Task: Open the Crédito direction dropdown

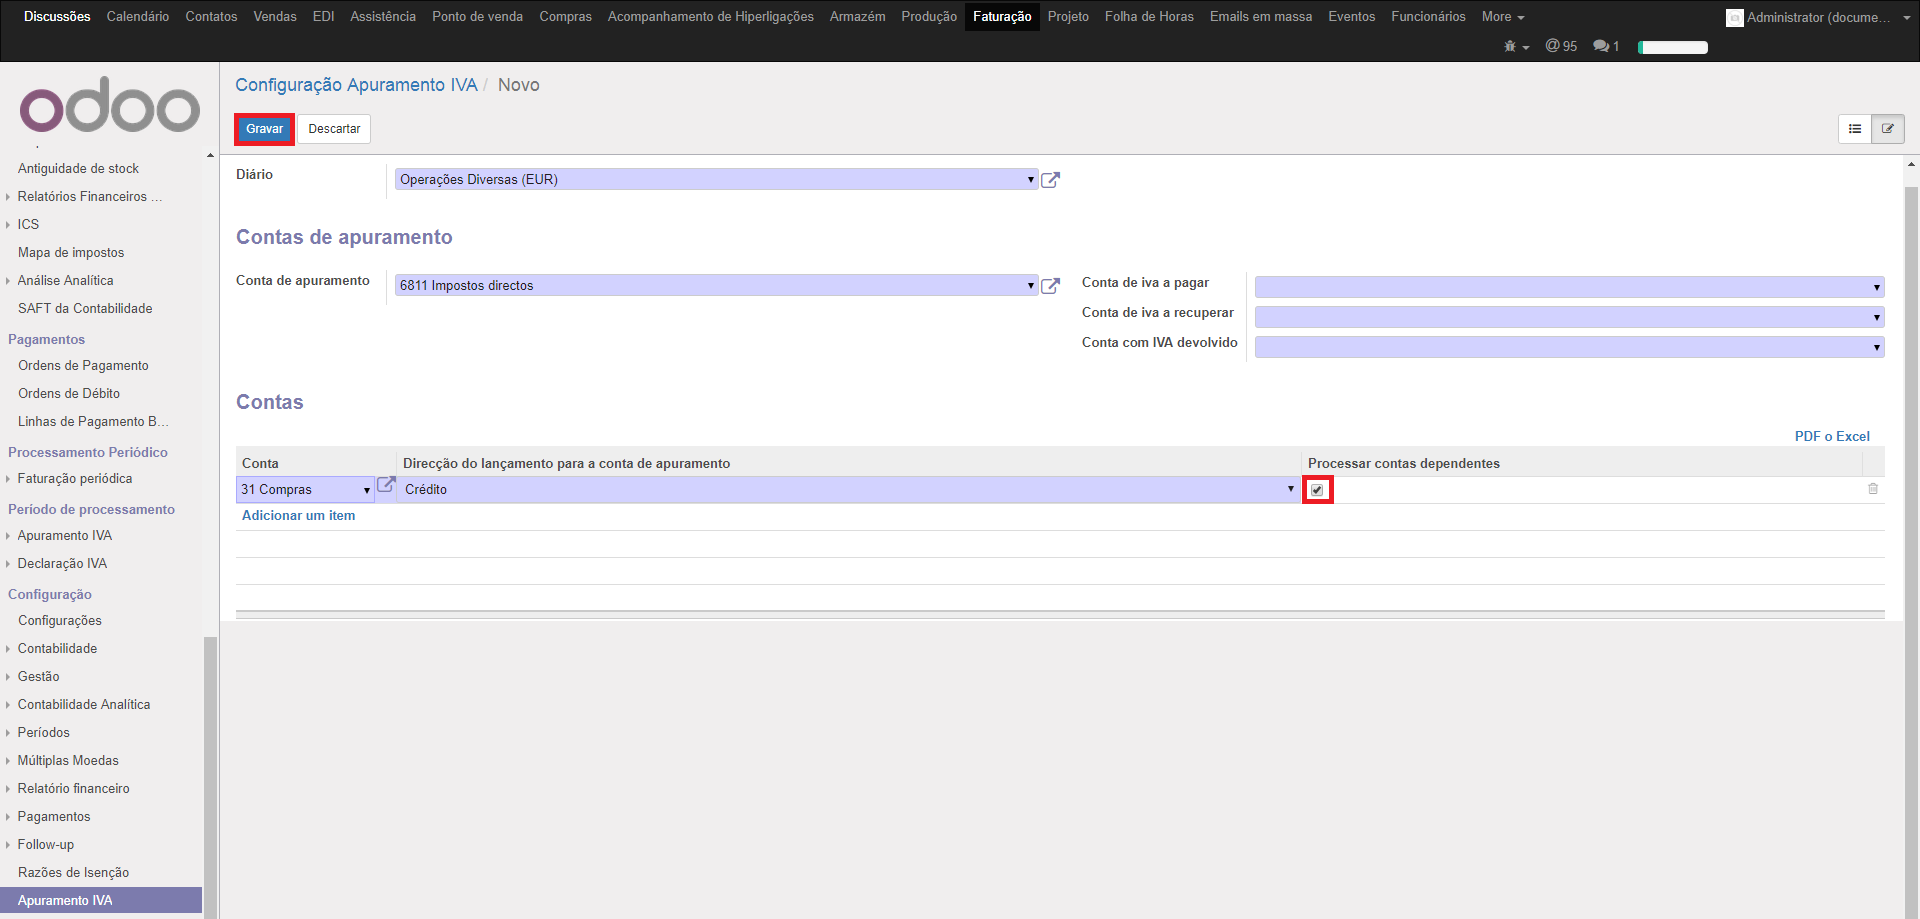Action: pyautogui.click(x=848, y=490)
